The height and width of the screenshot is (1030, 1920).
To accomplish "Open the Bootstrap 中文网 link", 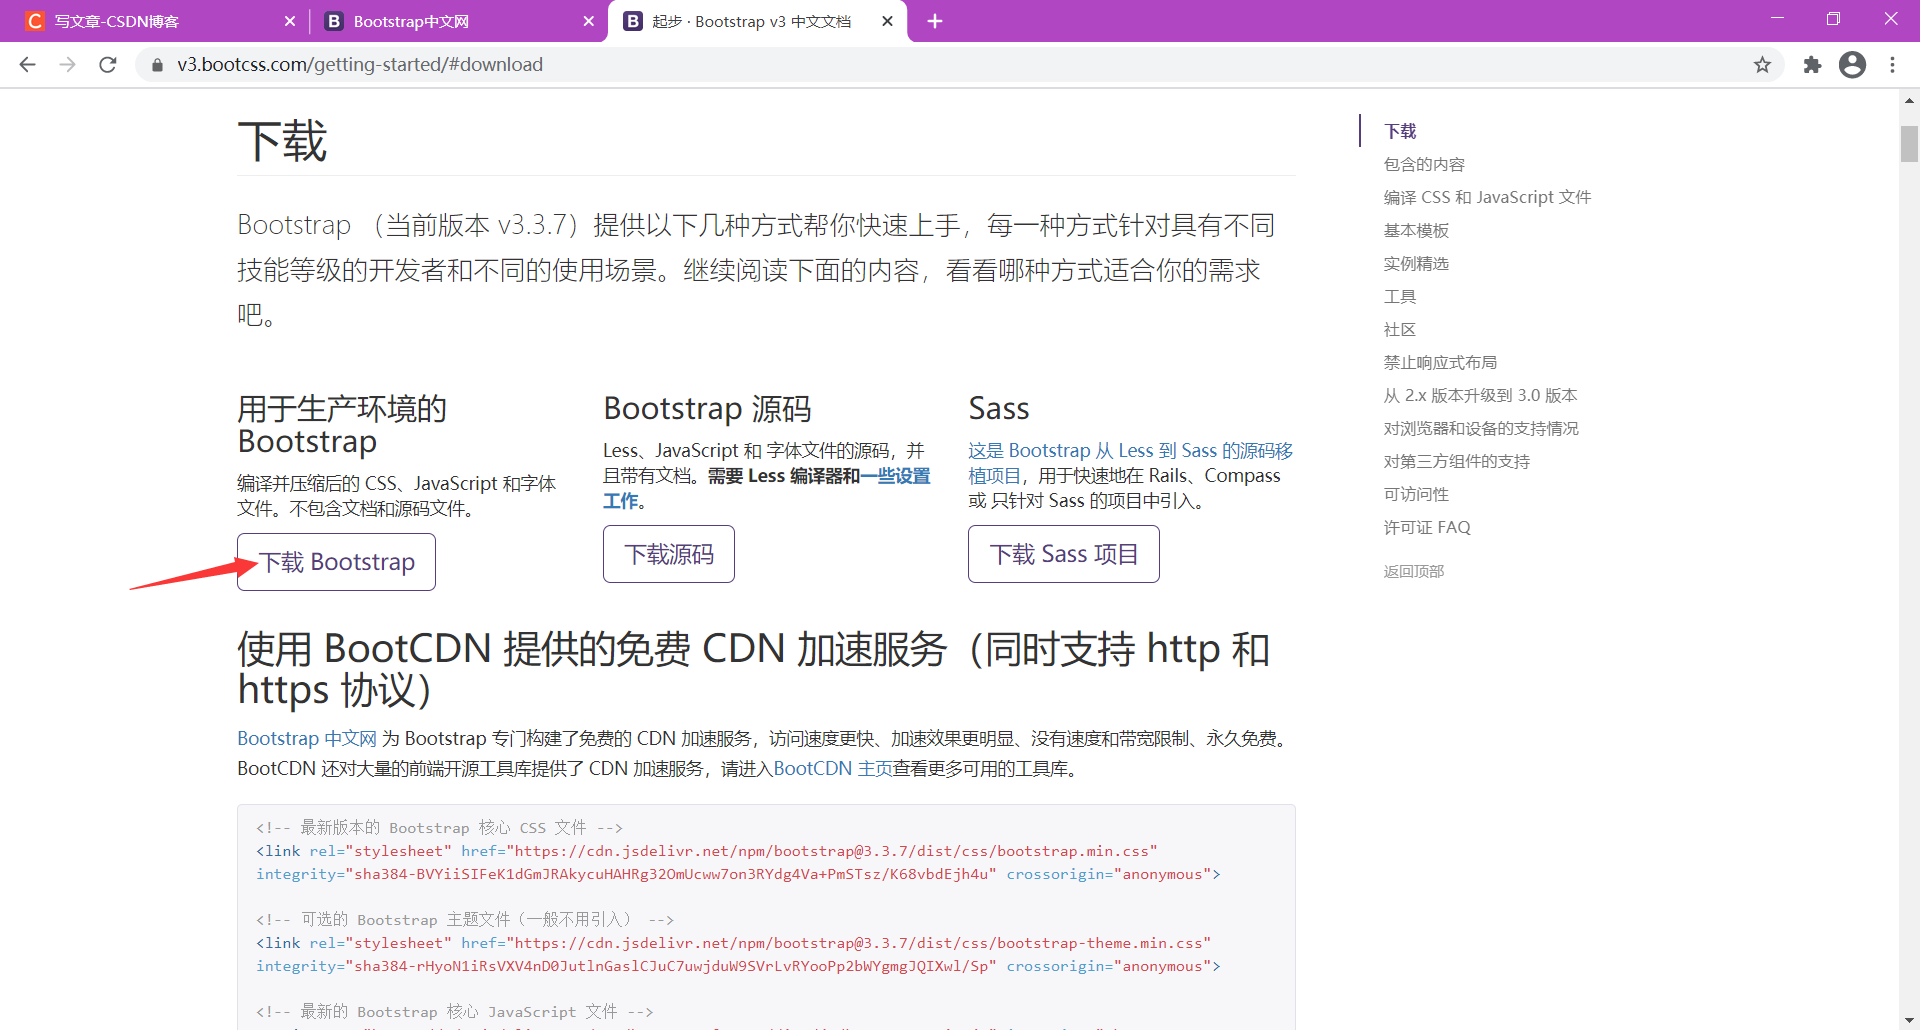I will [307, 738].
